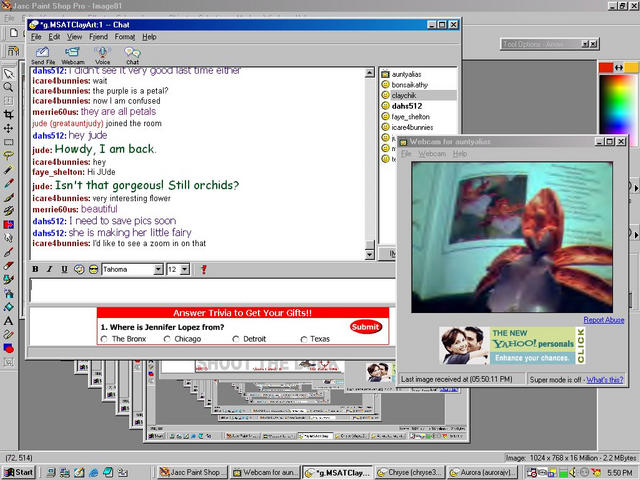The height and width of the screenshot is (480, 640).
Task: Click the Chat icon in chat toolbar
Action: click(132, 55)
